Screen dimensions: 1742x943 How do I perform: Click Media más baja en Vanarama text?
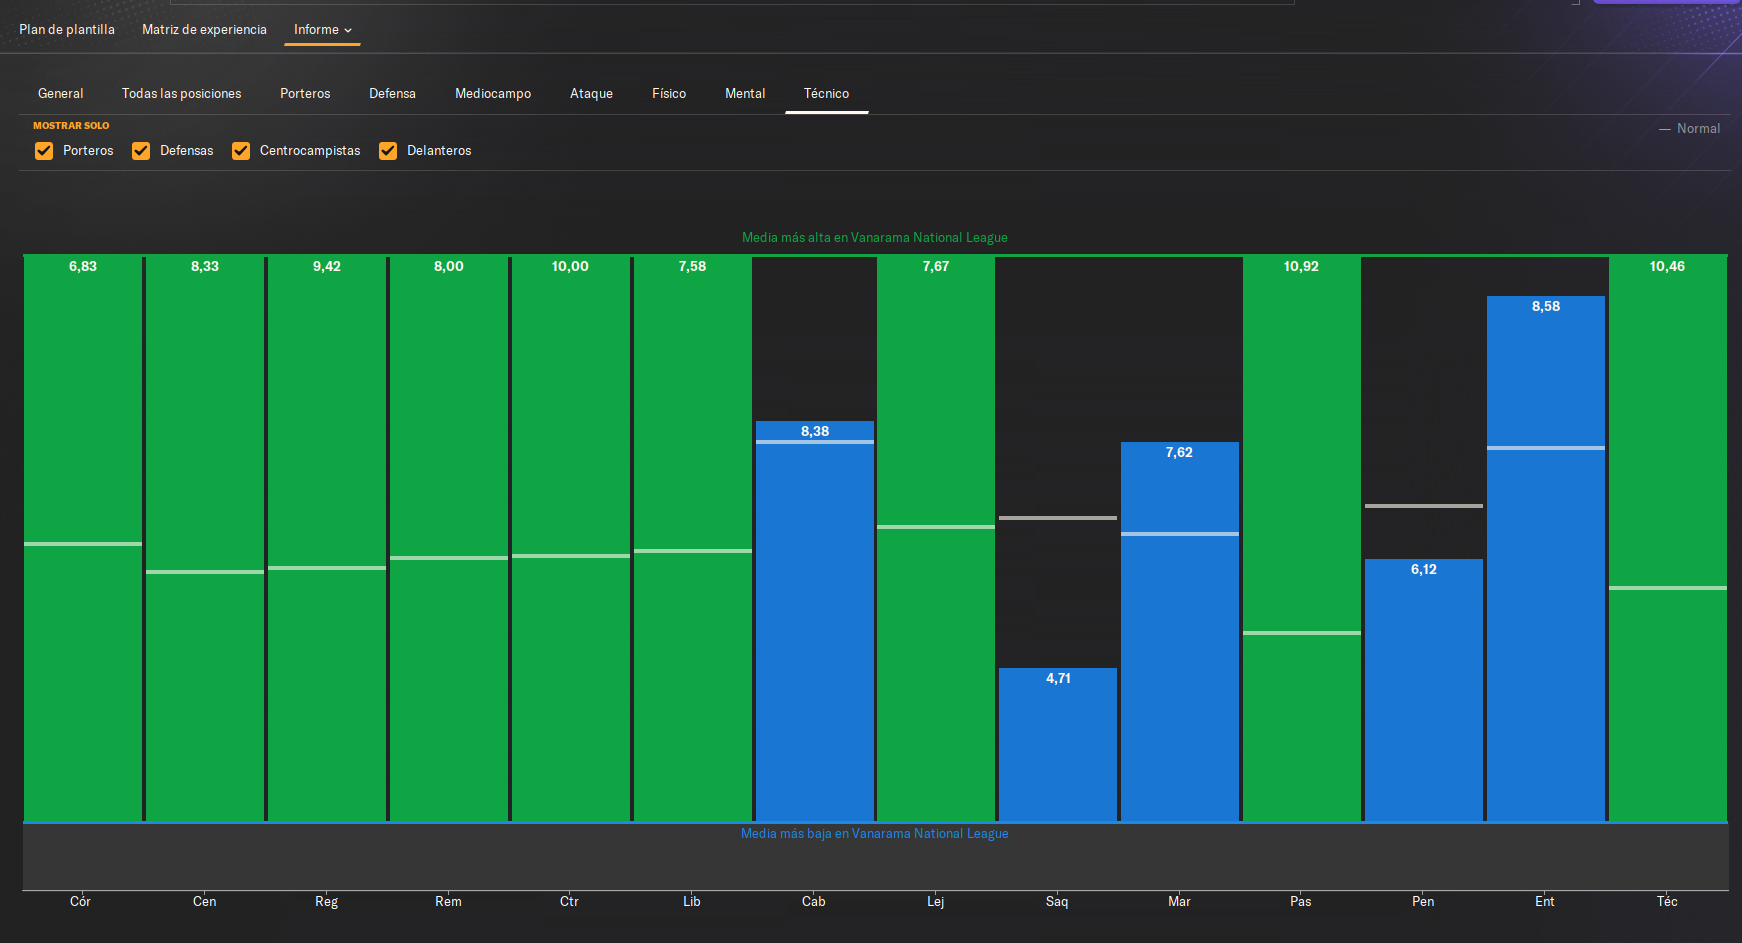pos(875,834)
